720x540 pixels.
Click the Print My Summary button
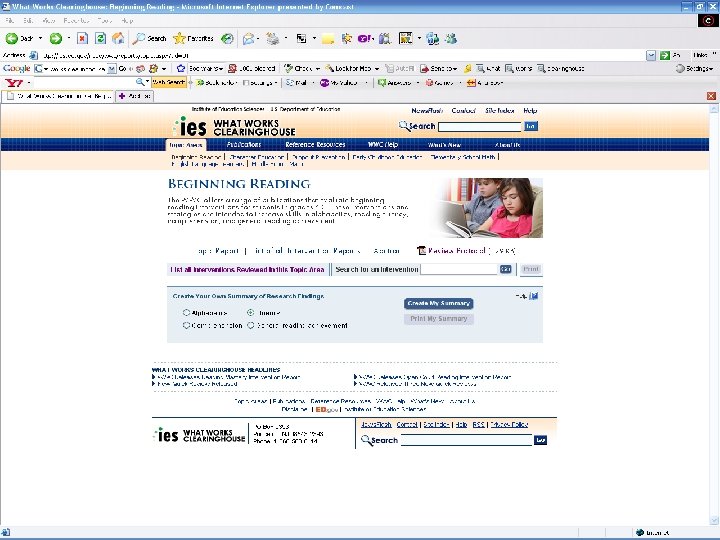(439, 319)
